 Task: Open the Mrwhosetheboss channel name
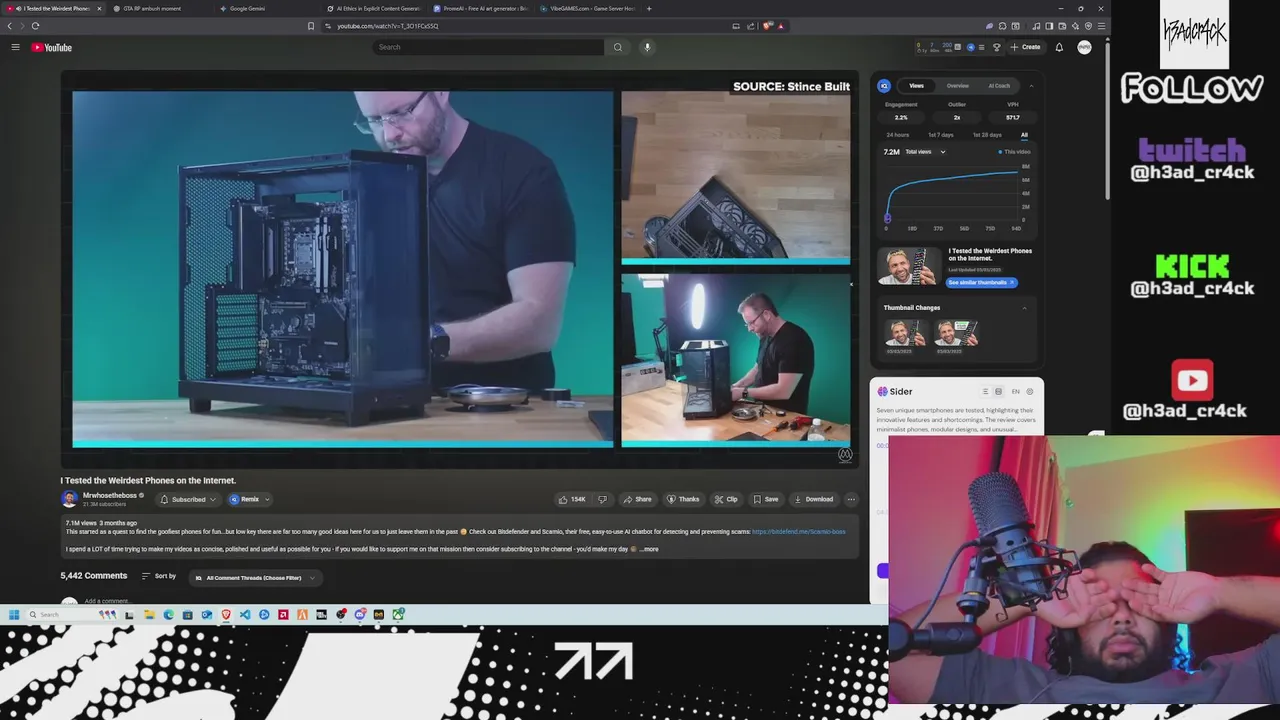pyautogui.click(x=110, y=495)
